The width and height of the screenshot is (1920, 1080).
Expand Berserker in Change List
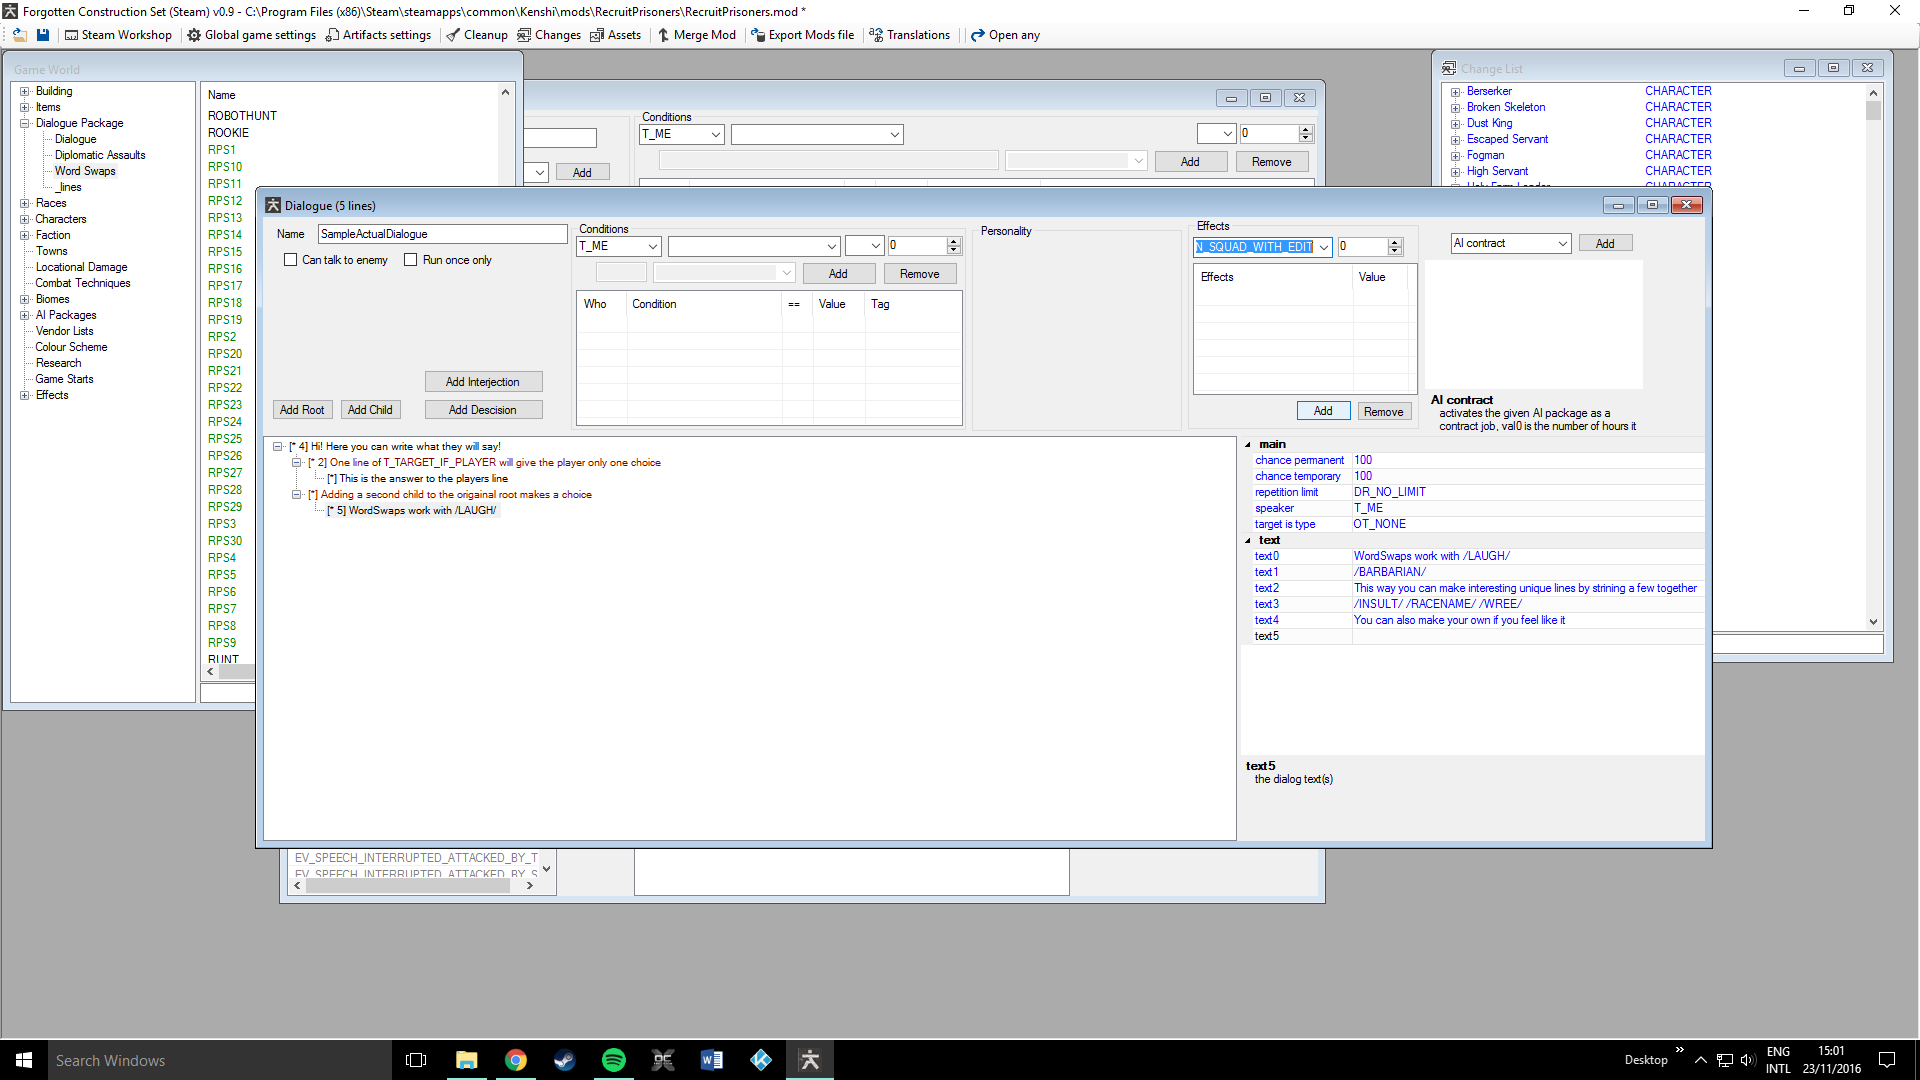(1456, 92)
